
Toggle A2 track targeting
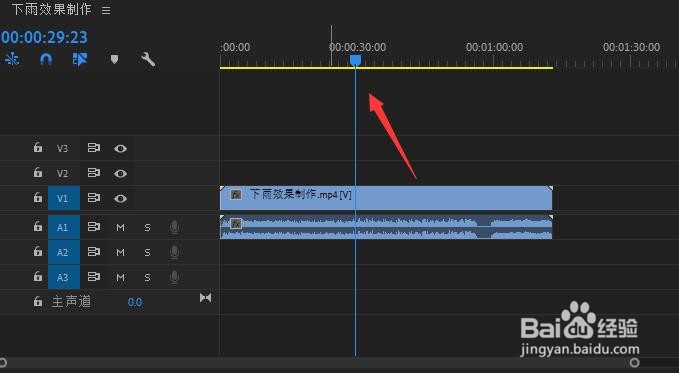[x=64, y=252]
